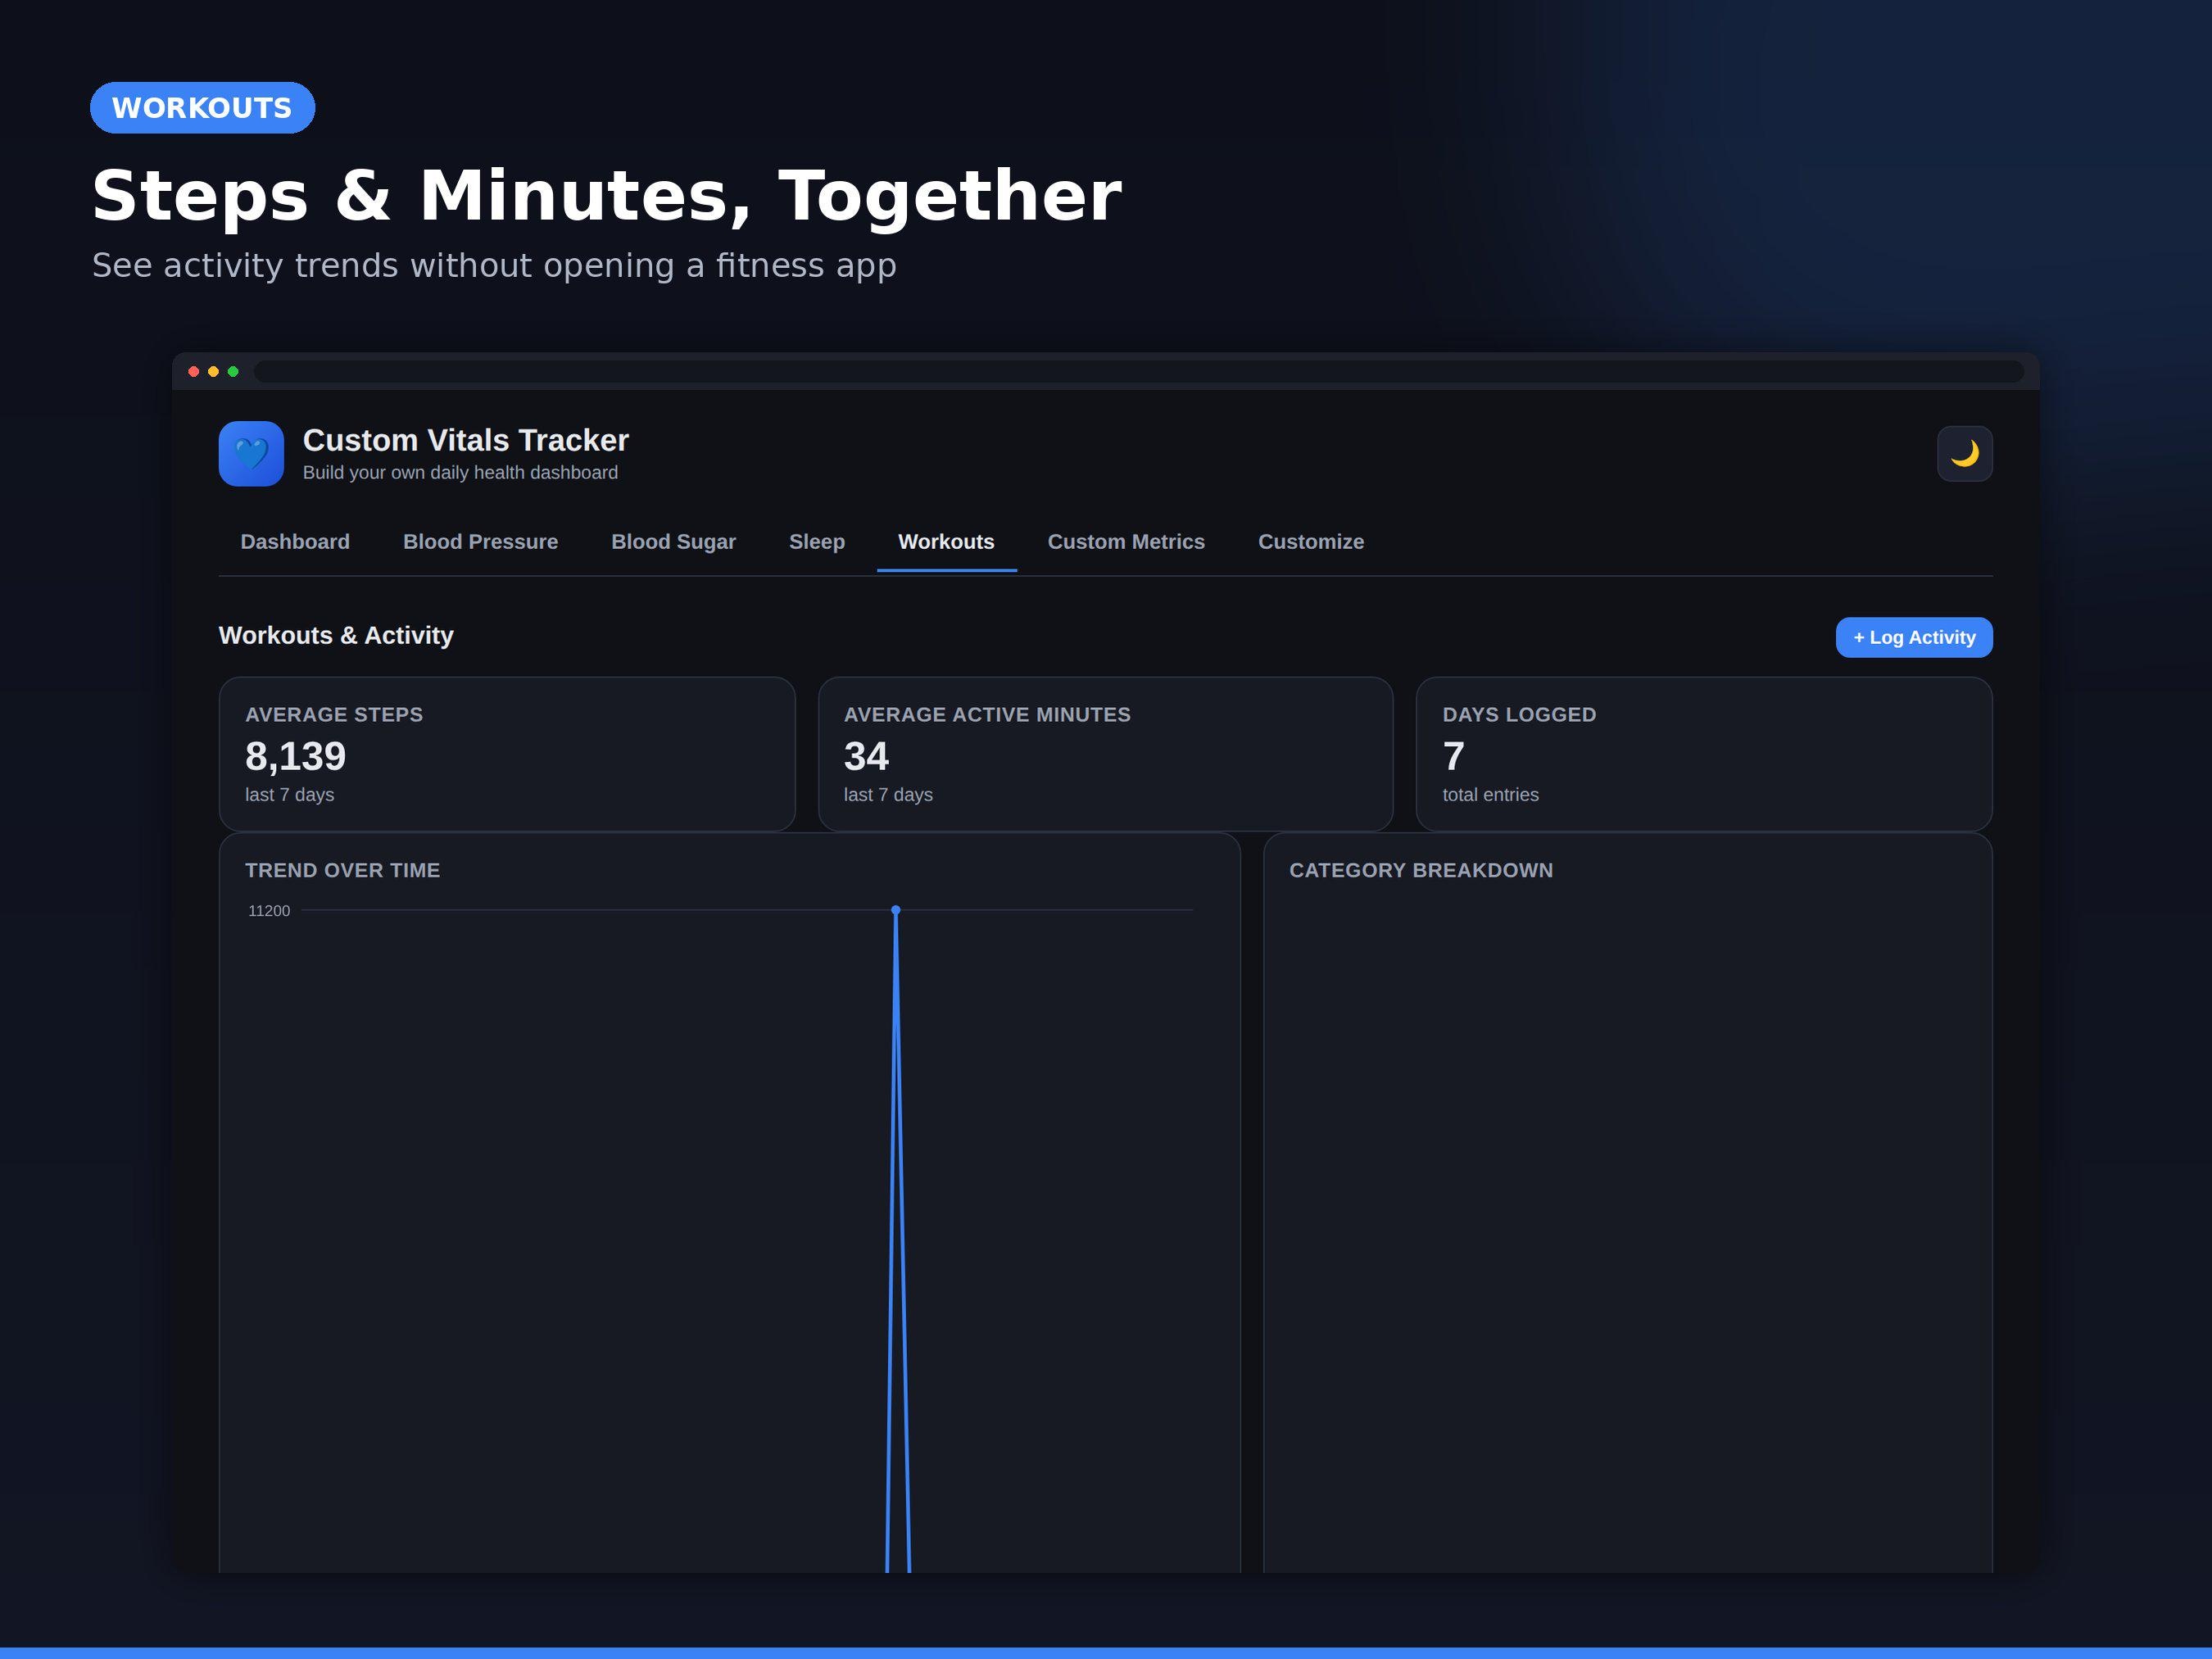The width and height of the screenshot is (2212, 1659).
Task: Click the Custom Vitals Tracker title
Action: click(x=465, y=440)
